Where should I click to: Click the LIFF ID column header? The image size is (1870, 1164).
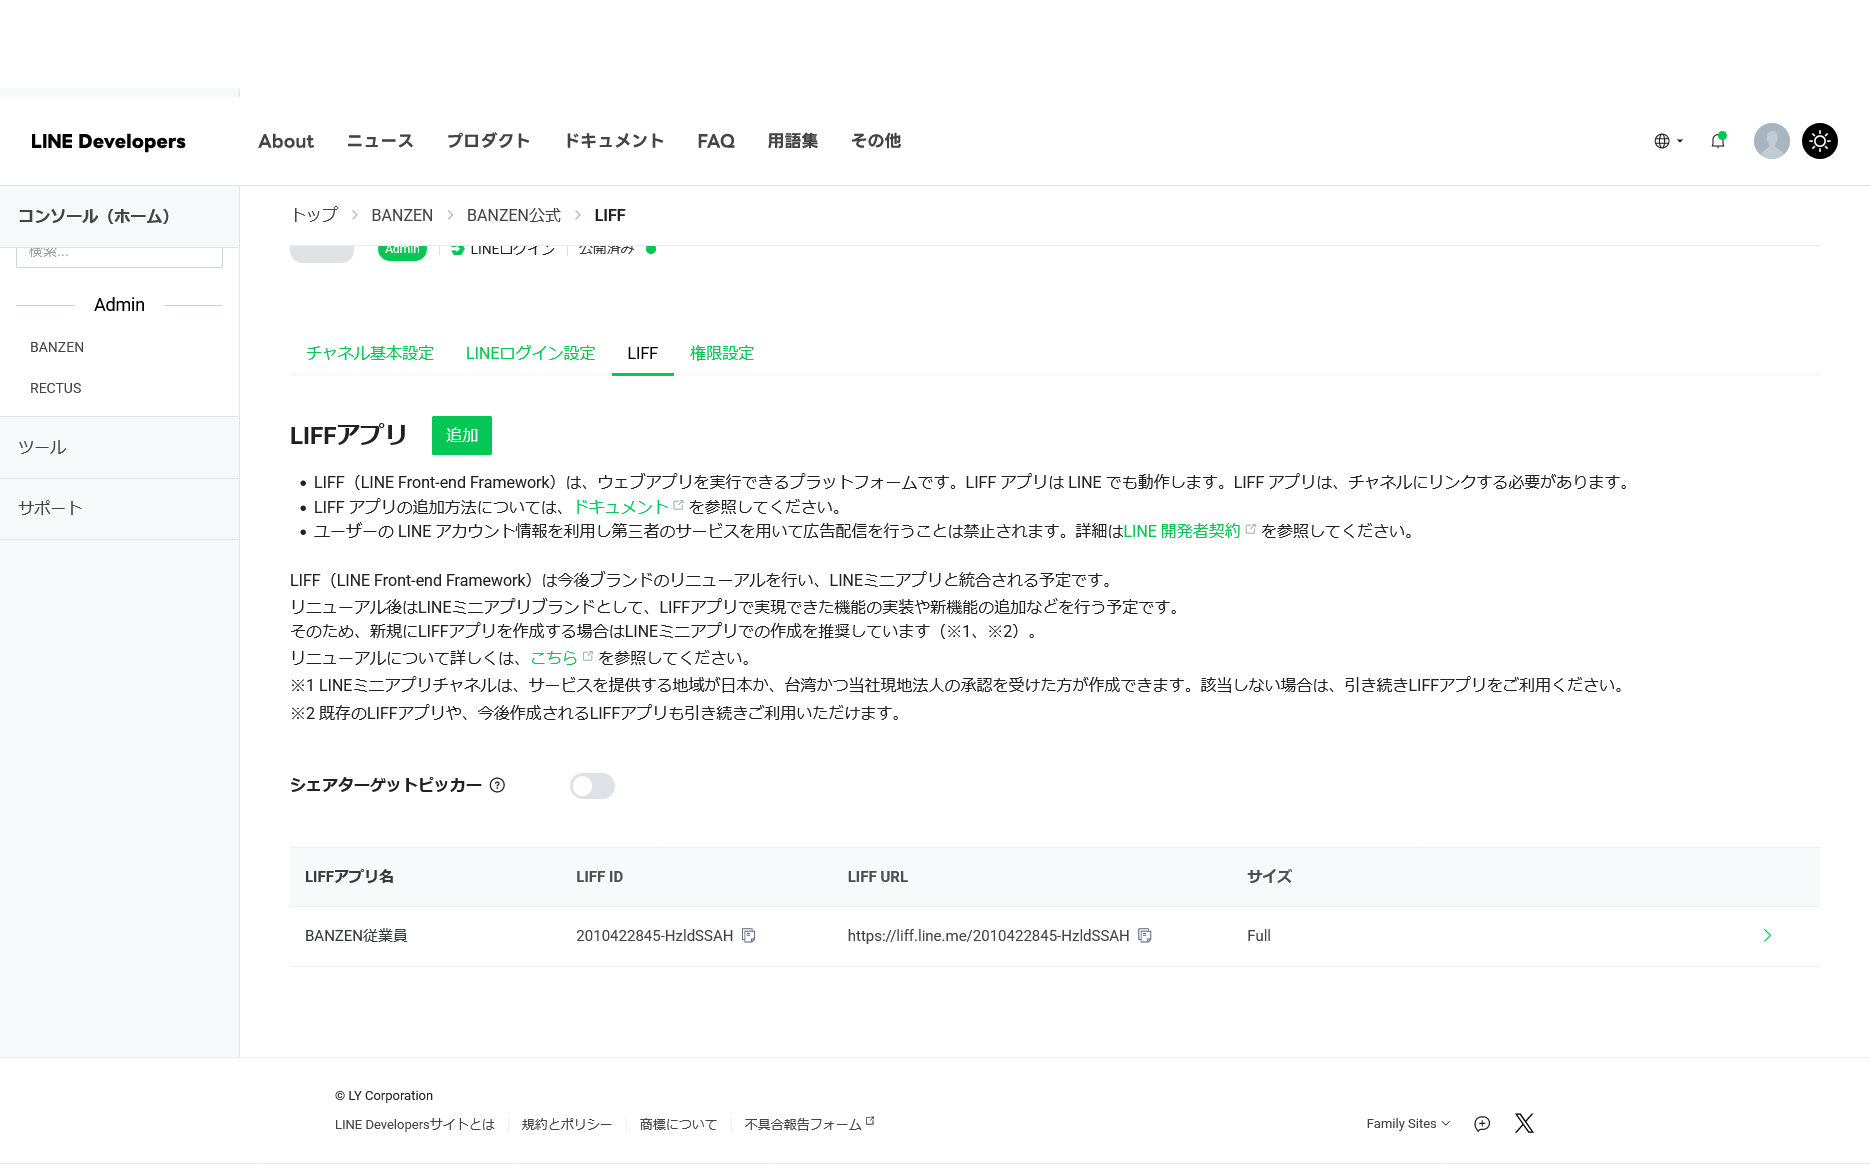tap(599, 877)
